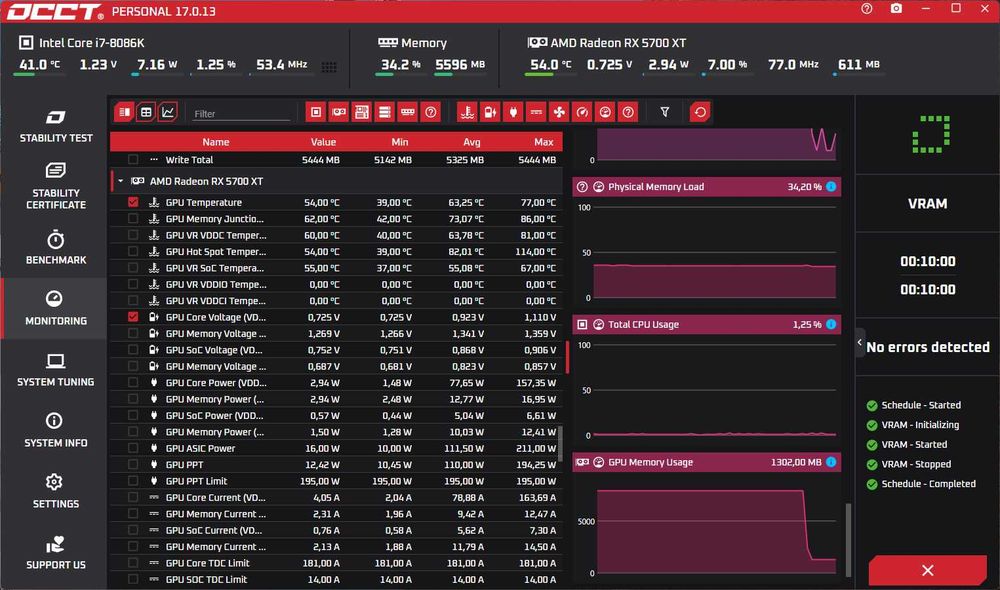Screen dimensions: 1000x590
Task: Click the Physical Memory Load graph header
Action: click(707, 187)
